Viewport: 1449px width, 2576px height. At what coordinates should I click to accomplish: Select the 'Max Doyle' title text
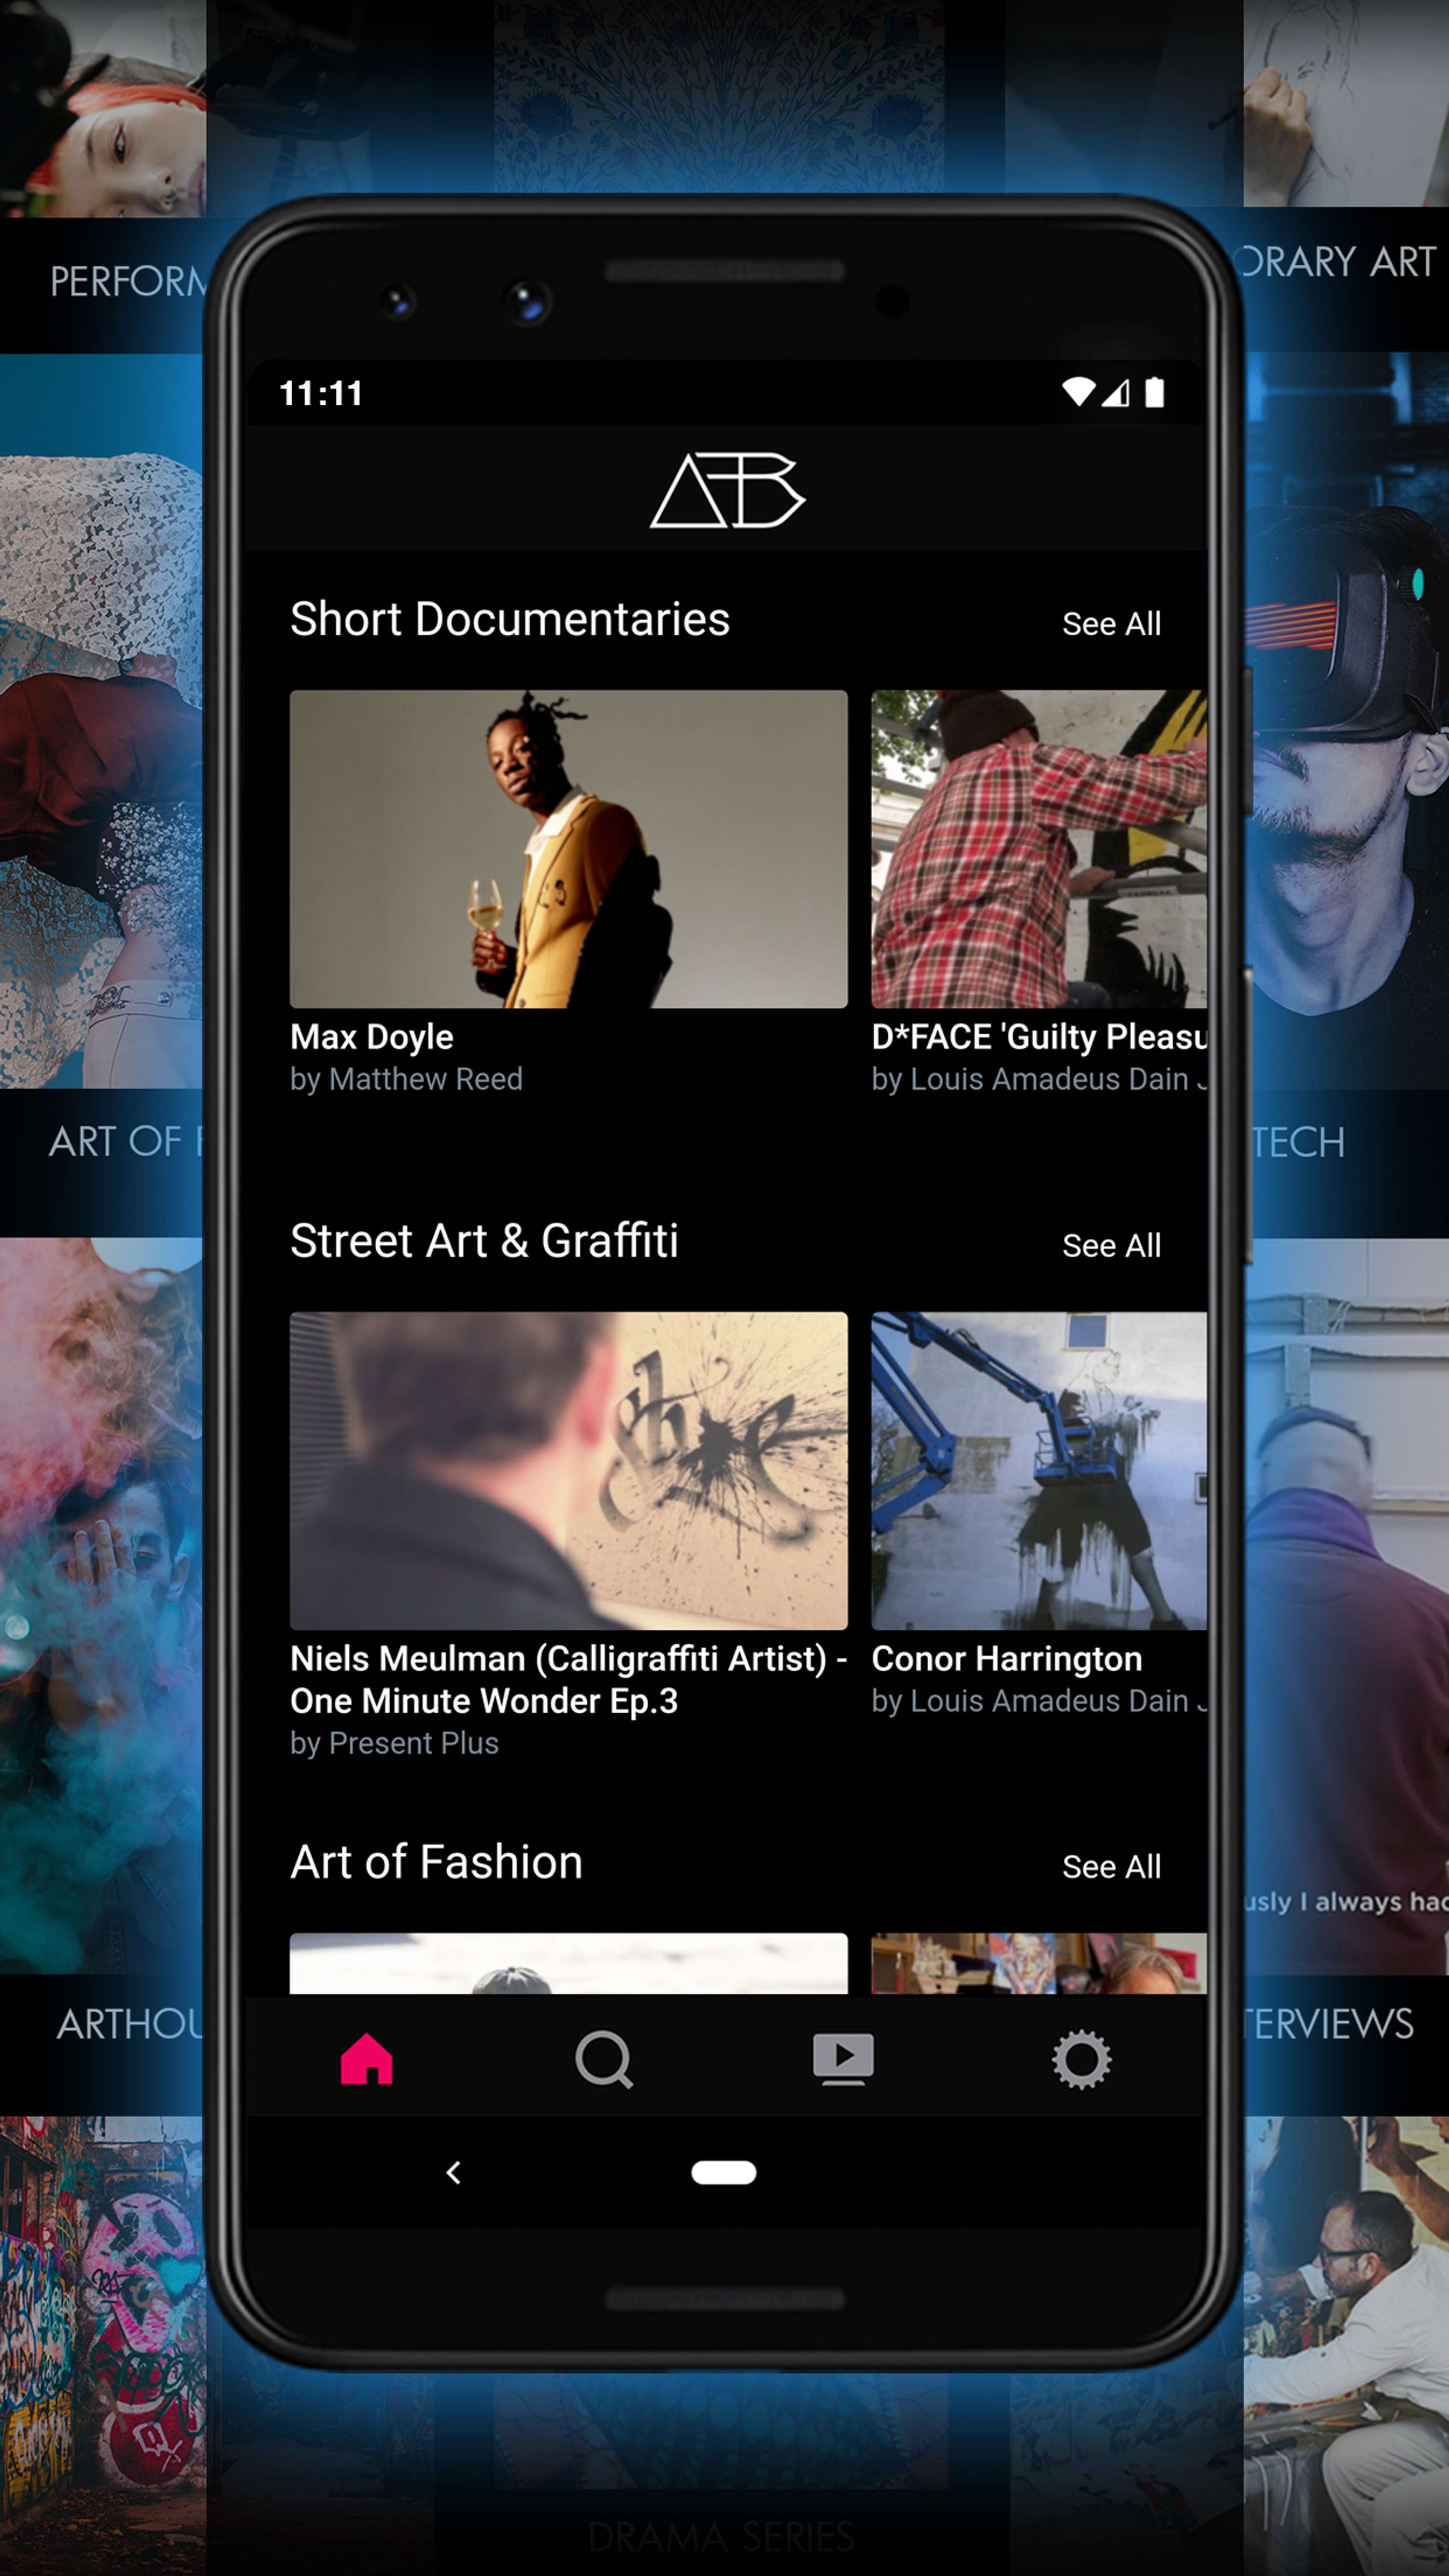pos(372,1038)
